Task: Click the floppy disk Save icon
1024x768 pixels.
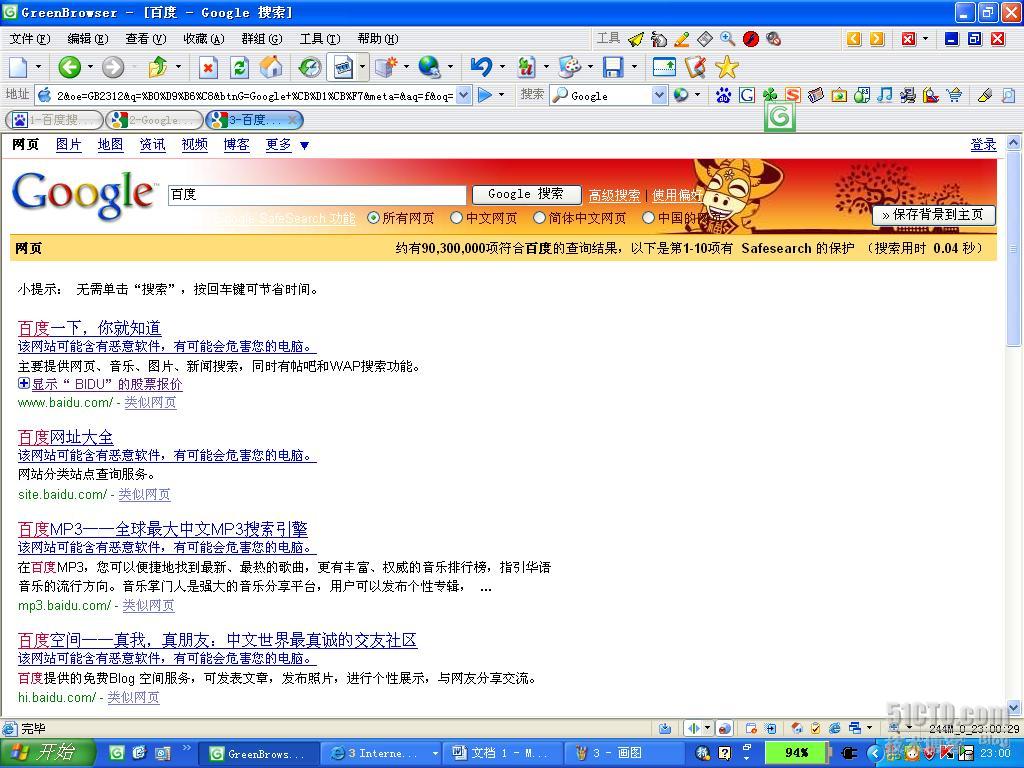Action: [613, 67]
